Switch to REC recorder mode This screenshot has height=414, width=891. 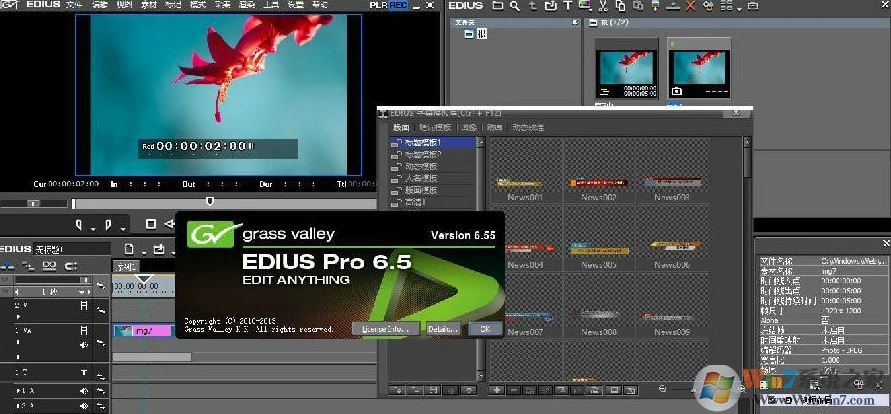398,5
